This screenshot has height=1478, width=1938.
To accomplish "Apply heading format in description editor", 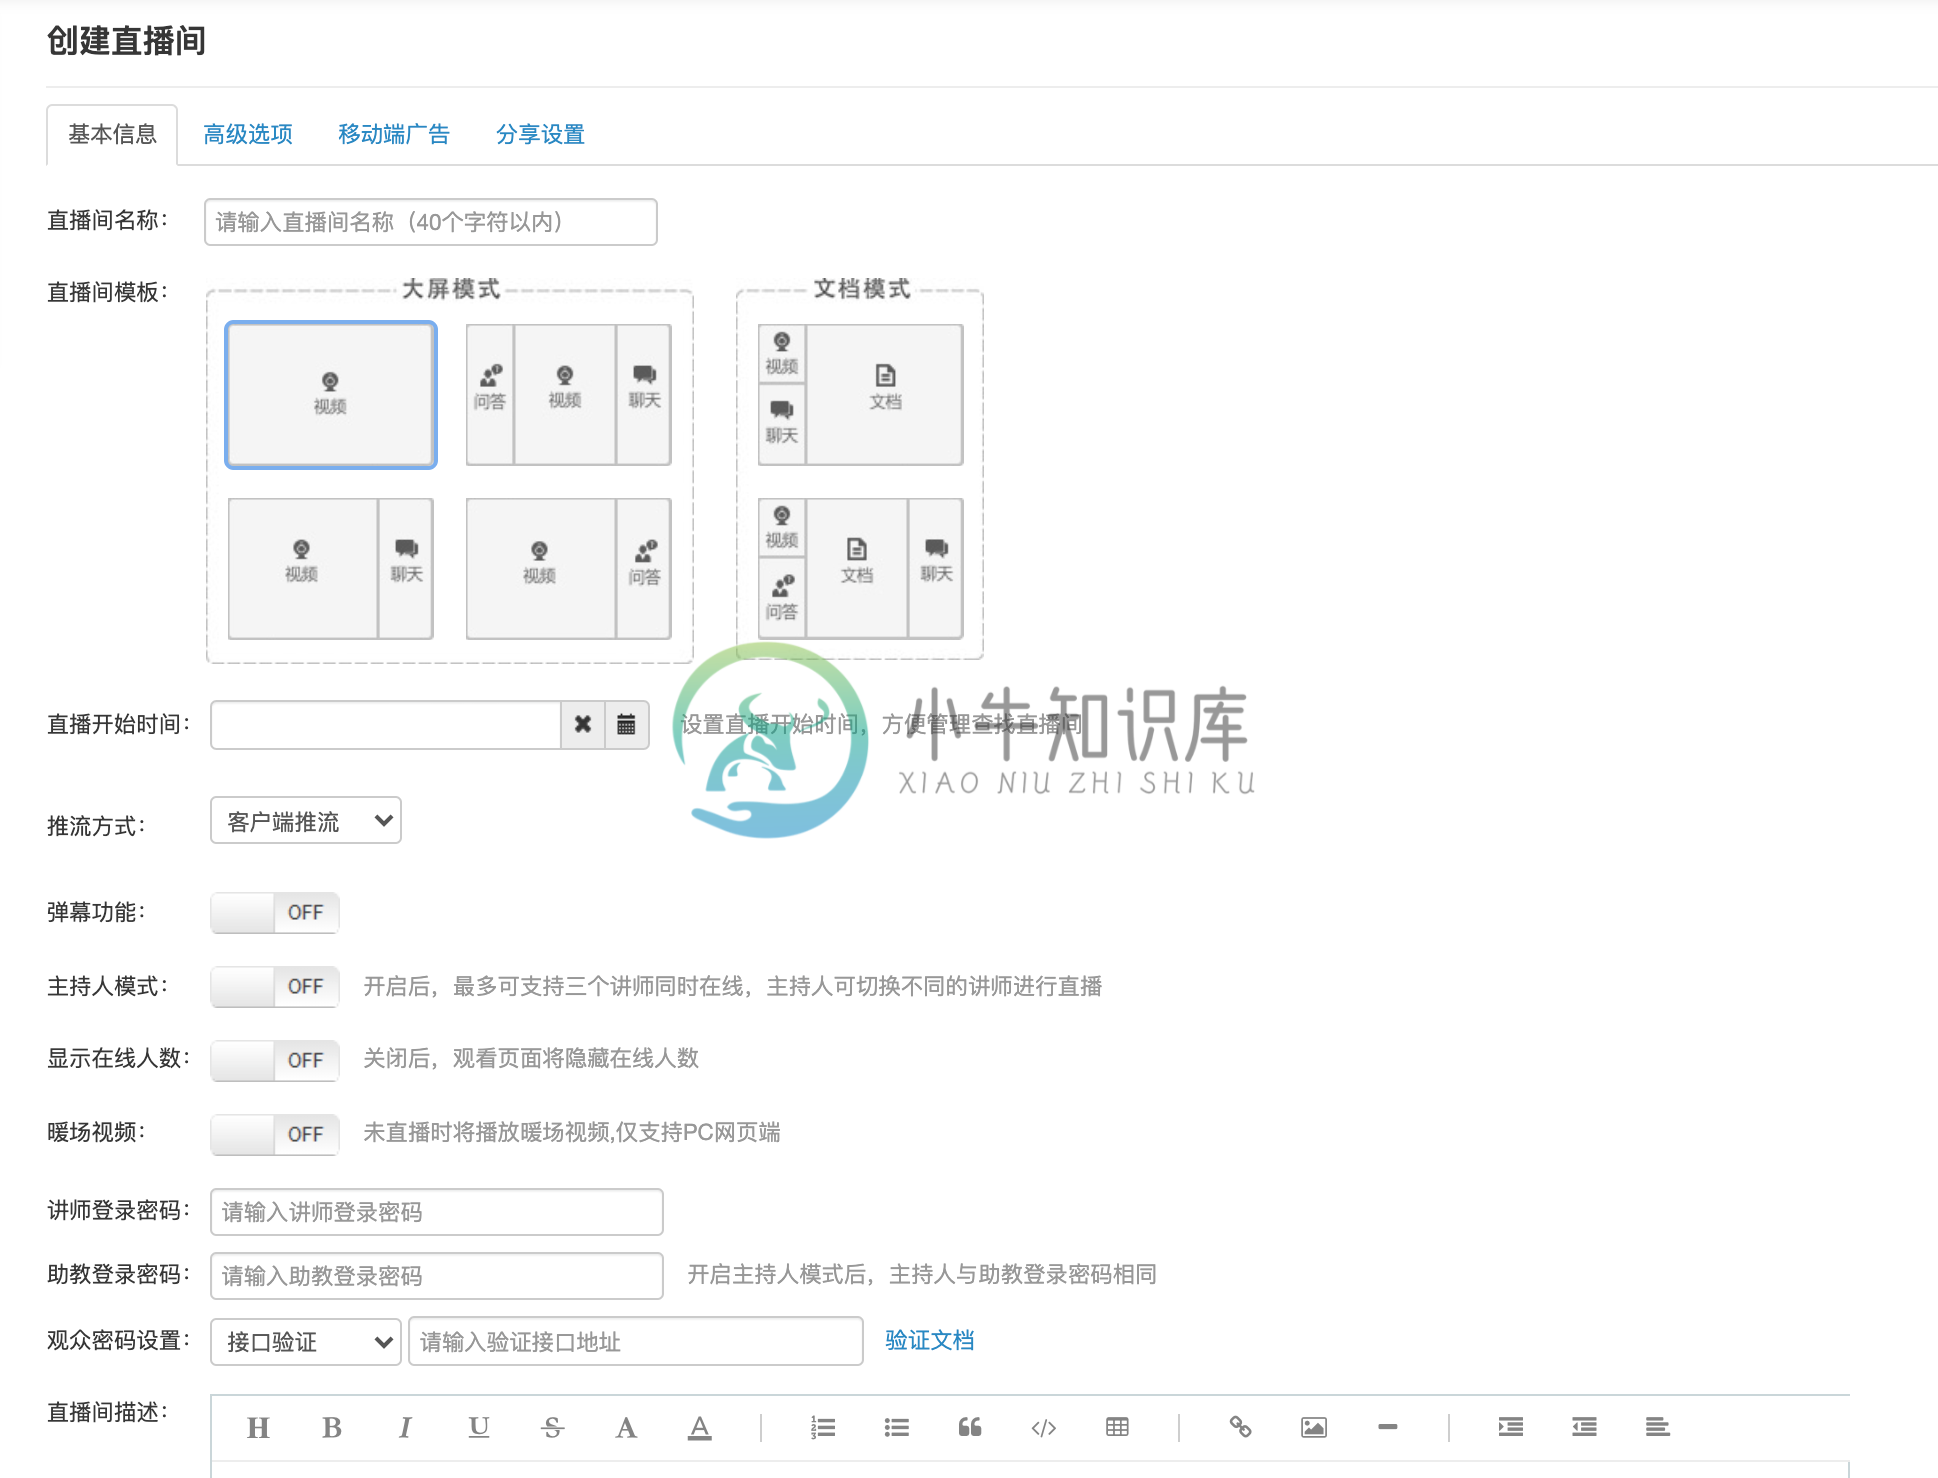I will (258, 1427).
